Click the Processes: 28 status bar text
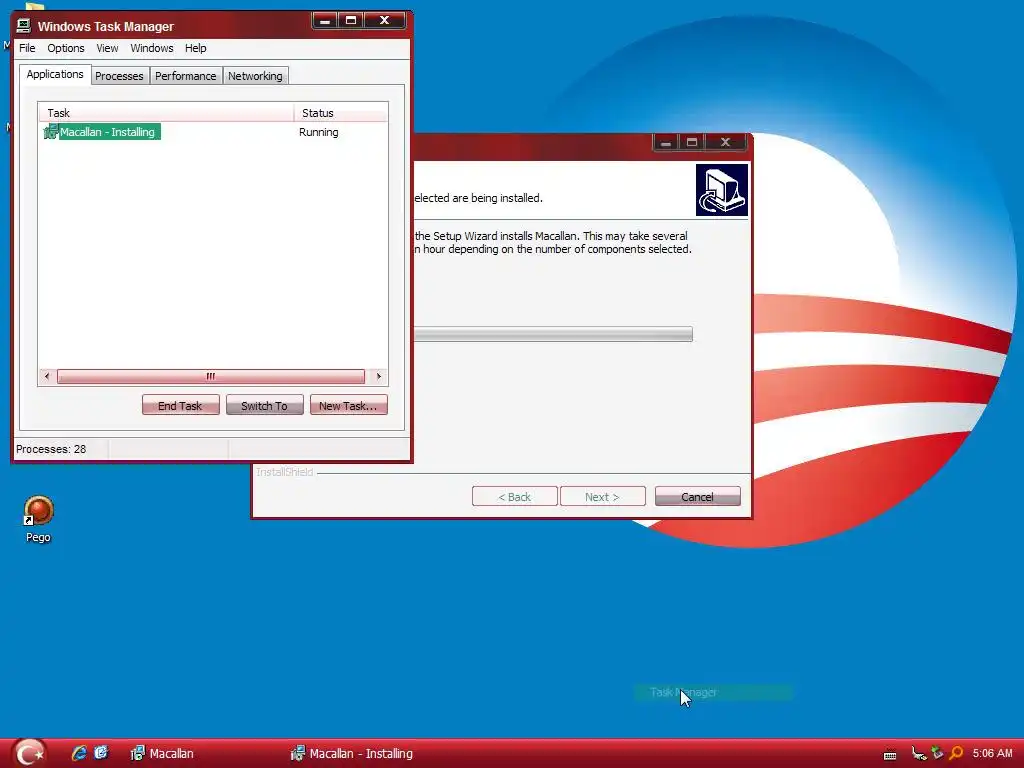The image size is (1024, 768). 51,449
